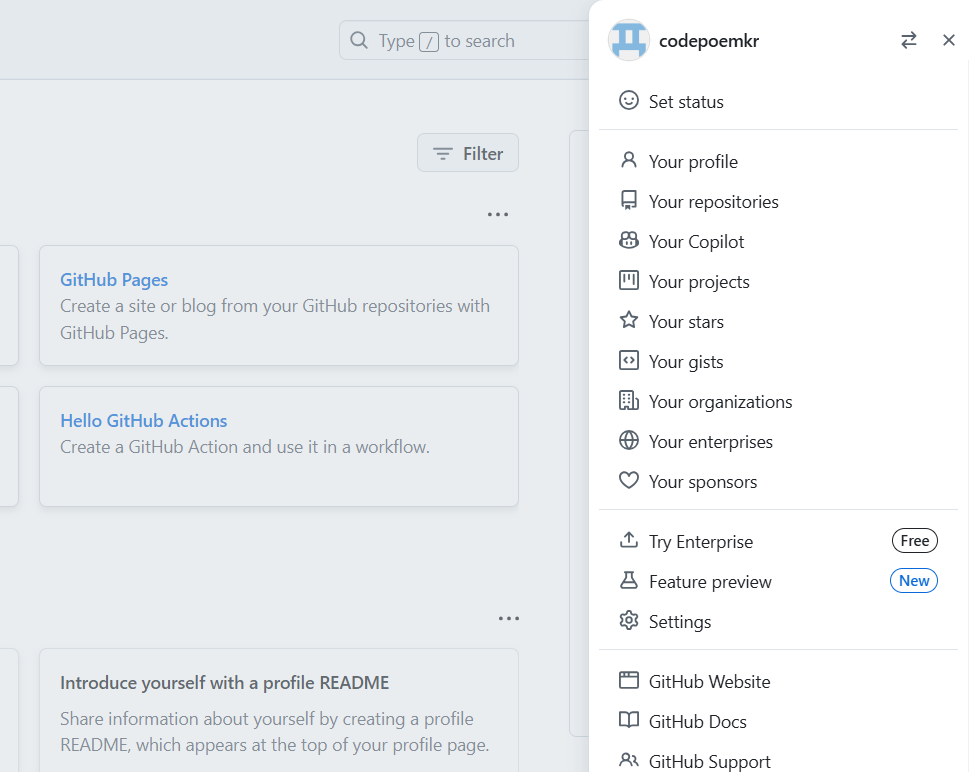Screen dimensions: 969x772
Task: Open Your profile
Action: [x=778, y=161]
